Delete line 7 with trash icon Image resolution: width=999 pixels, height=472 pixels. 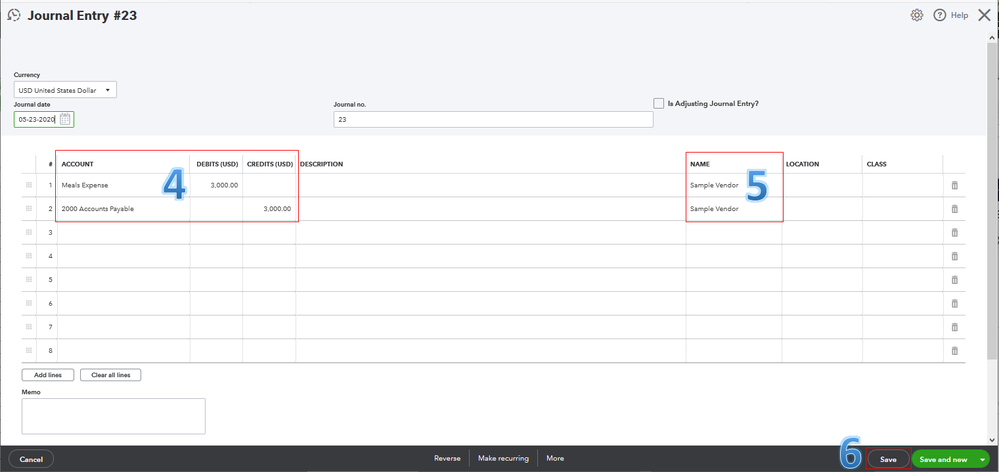[954, 327]
